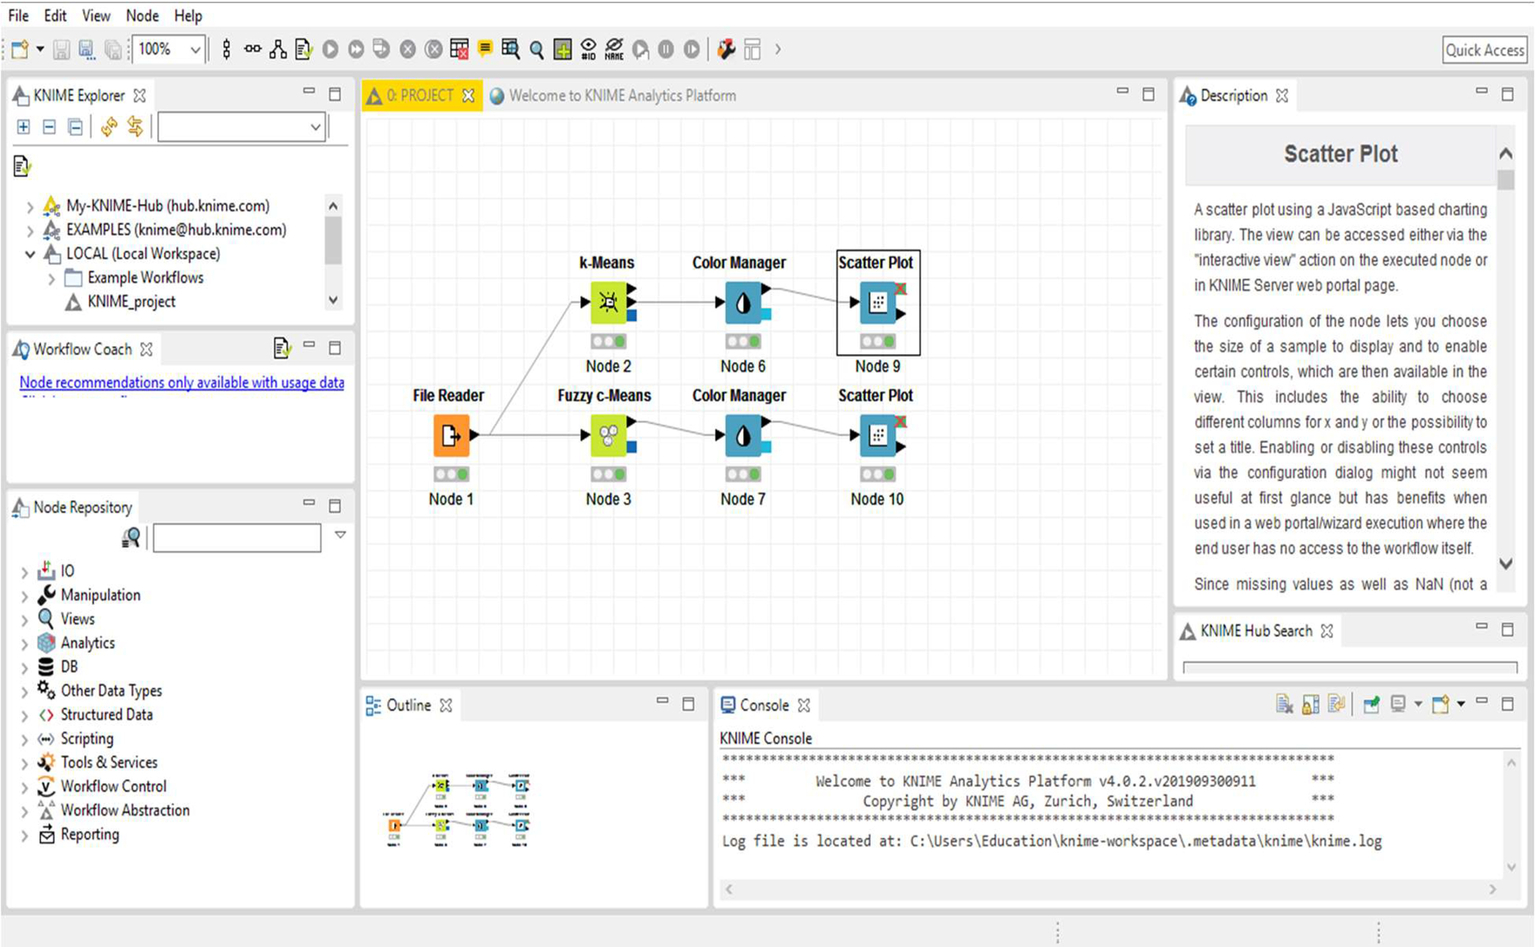Viewport: 1535px width, 947px height.
Task: Select Workflow Control in Node Repository
Action: point(113,787)
